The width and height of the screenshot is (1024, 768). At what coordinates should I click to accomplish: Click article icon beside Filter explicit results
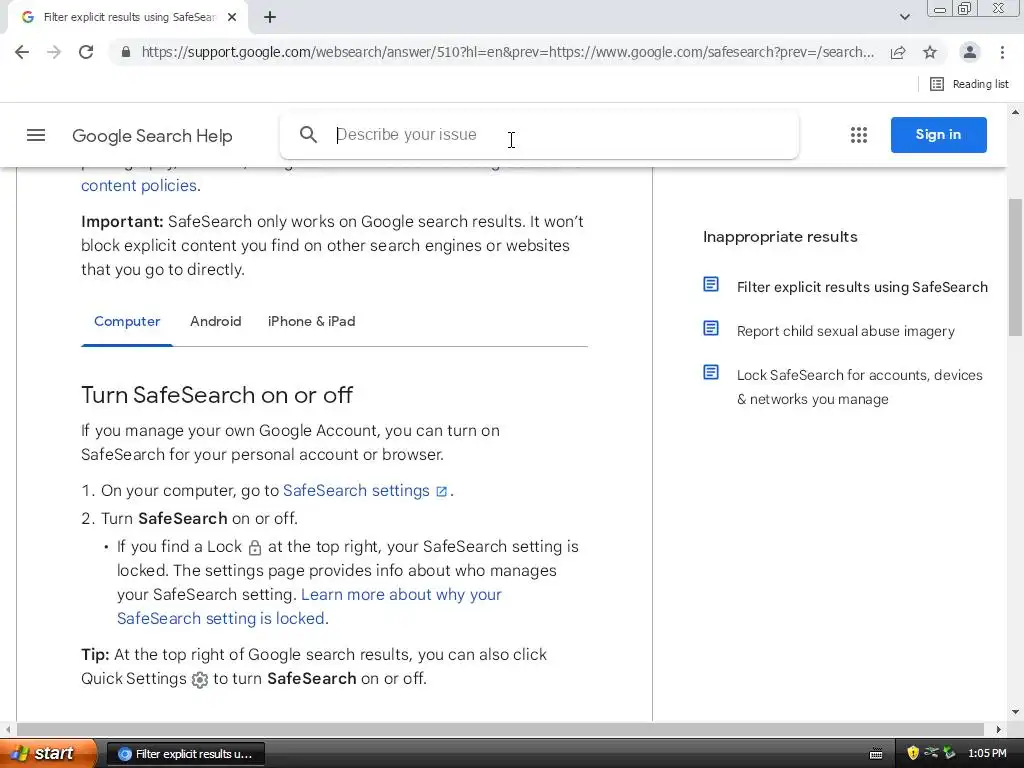[711, 284]
